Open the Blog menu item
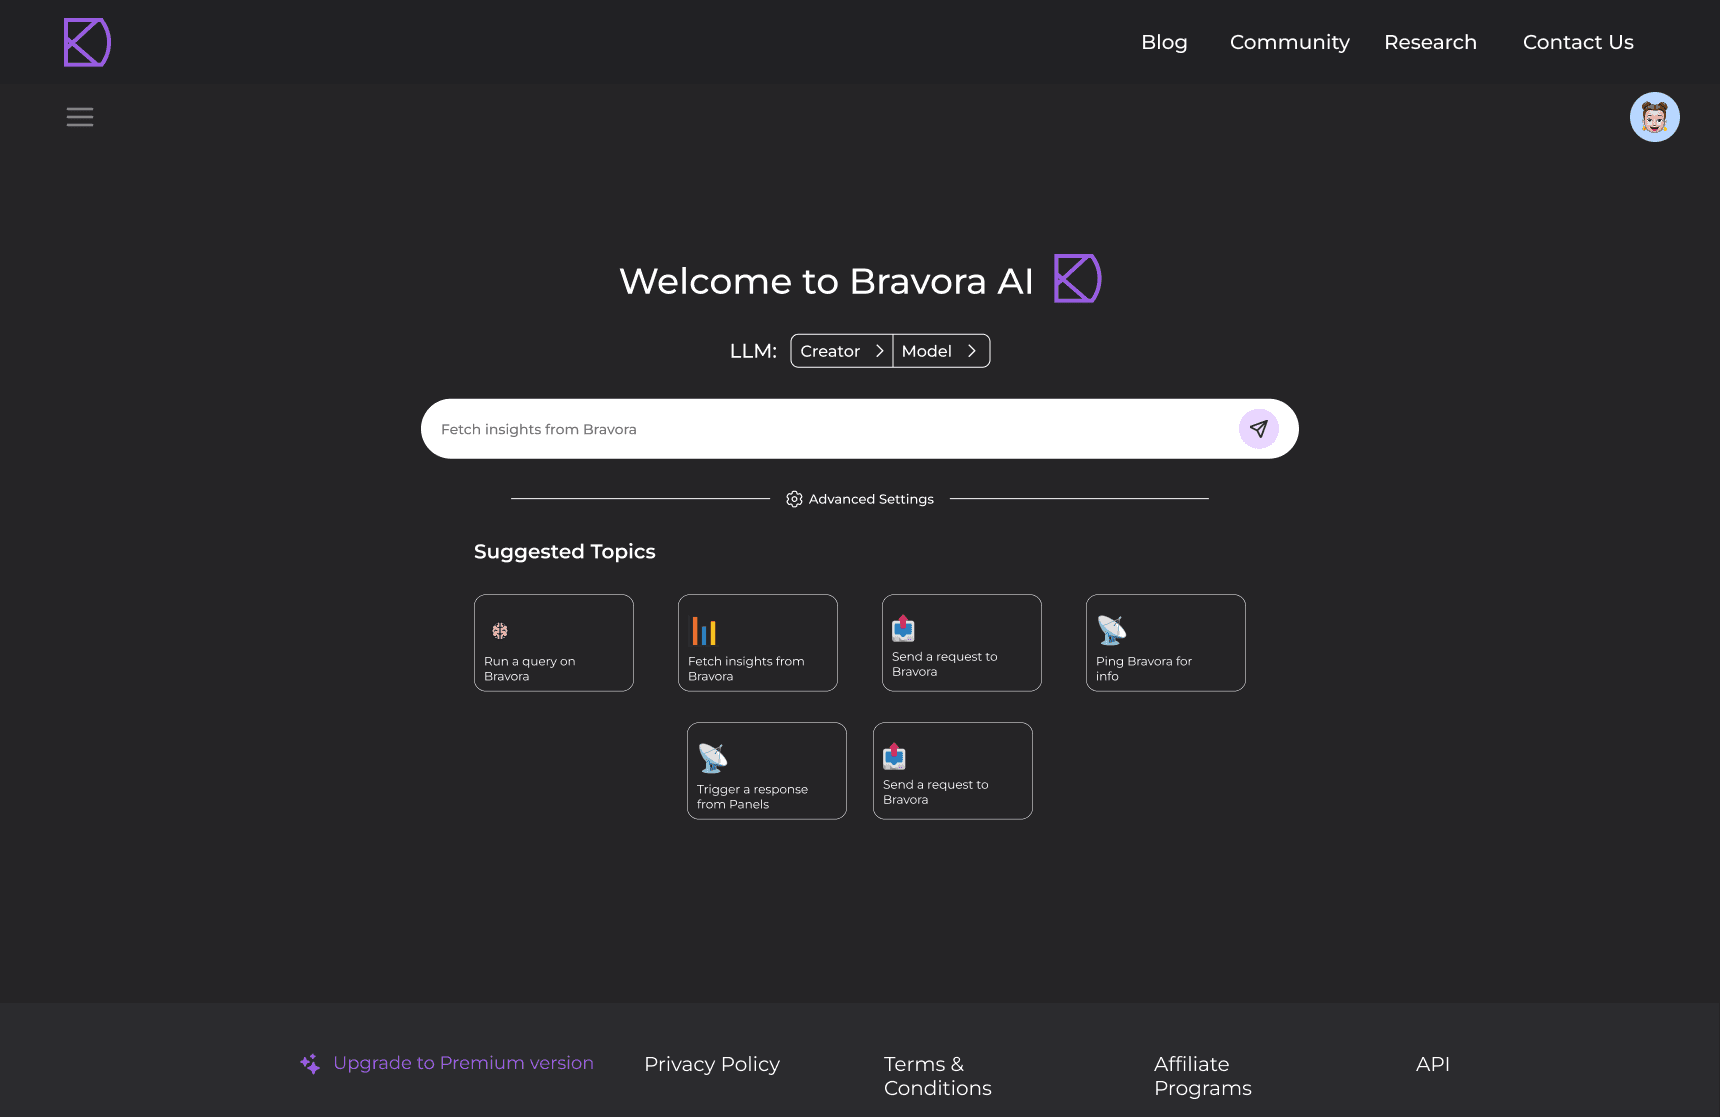This screenshot has width=1720, height=1117. pos(1164,42)
